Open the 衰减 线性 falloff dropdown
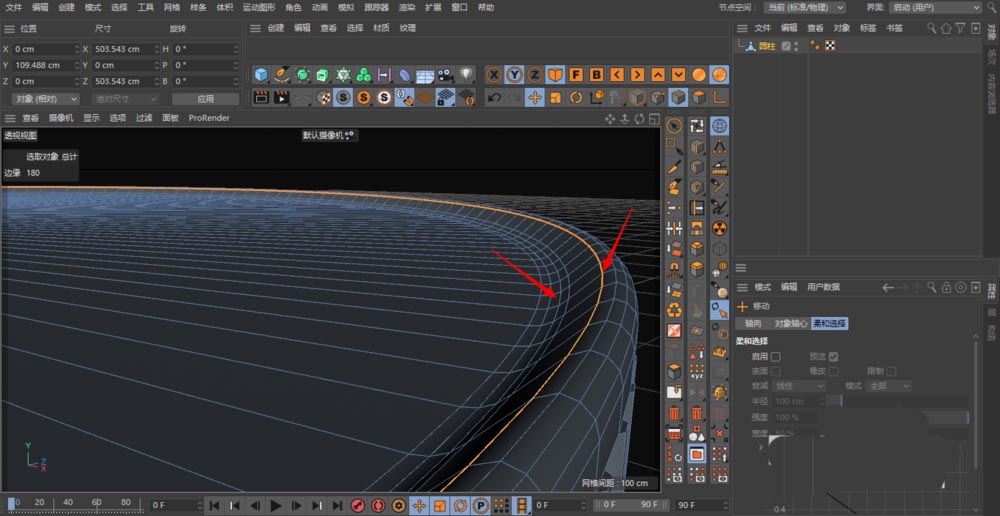Screen dimensions: 1000x516 799,386
